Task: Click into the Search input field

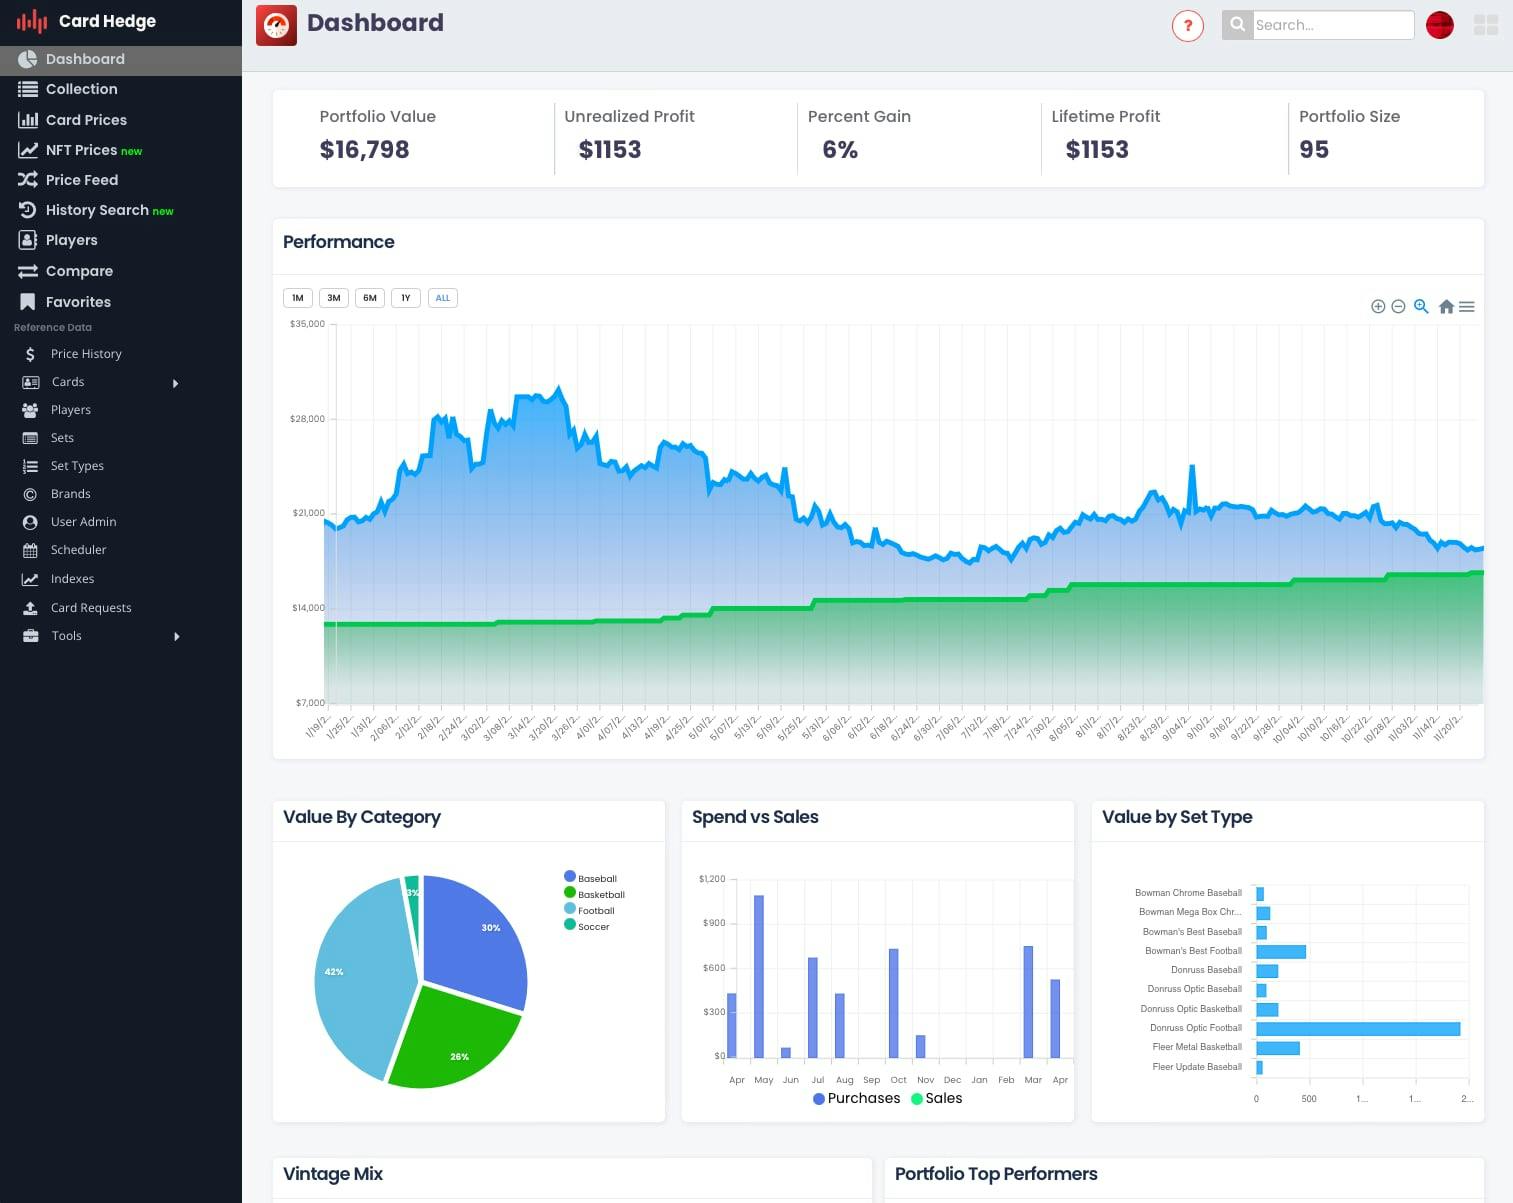Action: tap(1332, 25)
